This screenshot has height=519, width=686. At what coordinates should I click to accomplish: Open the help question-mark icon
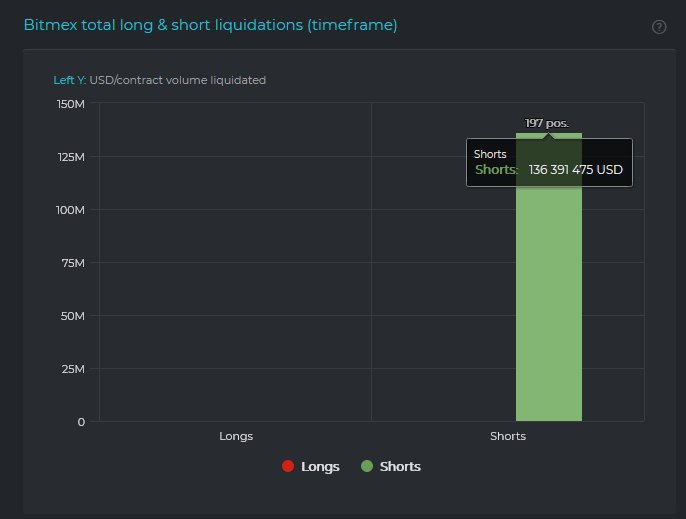coord(659,27)
